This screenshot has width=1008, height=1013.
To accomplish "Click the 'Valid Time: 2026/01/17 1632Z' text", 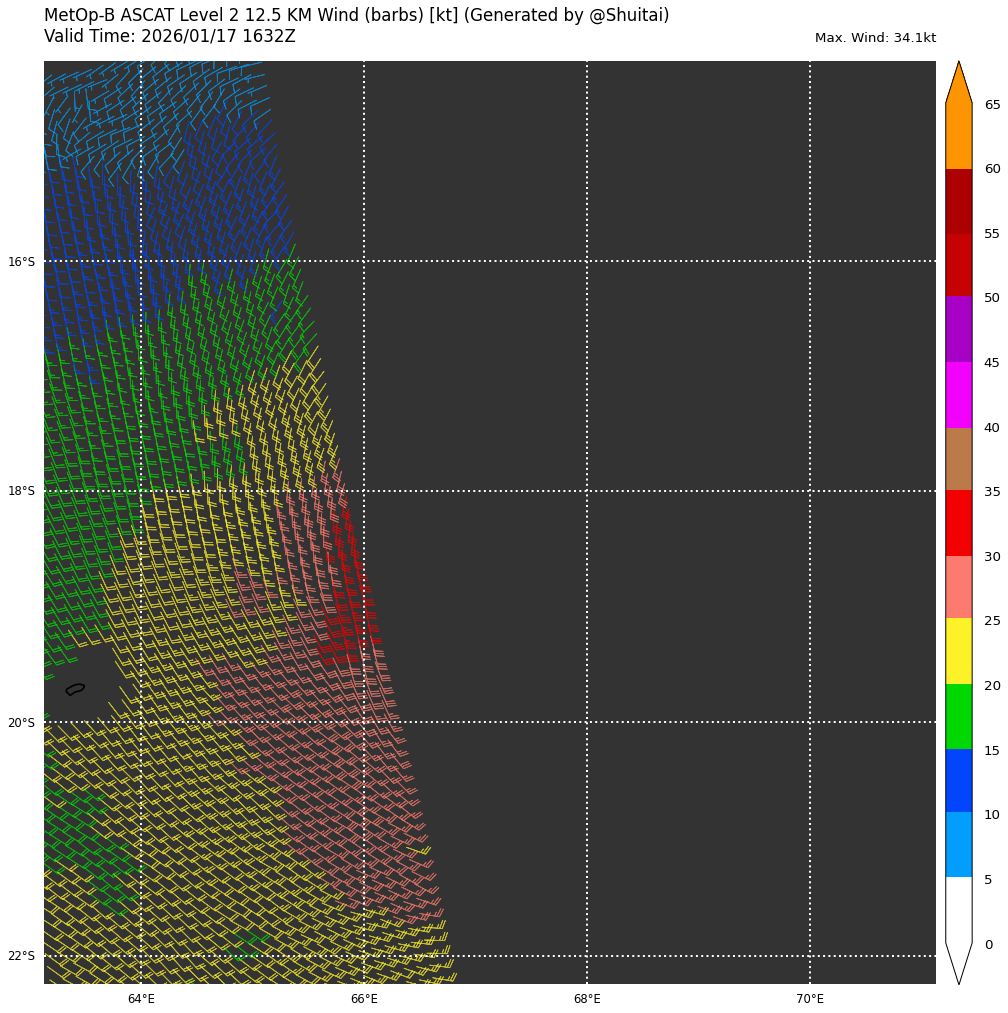I will pos(170,37).
